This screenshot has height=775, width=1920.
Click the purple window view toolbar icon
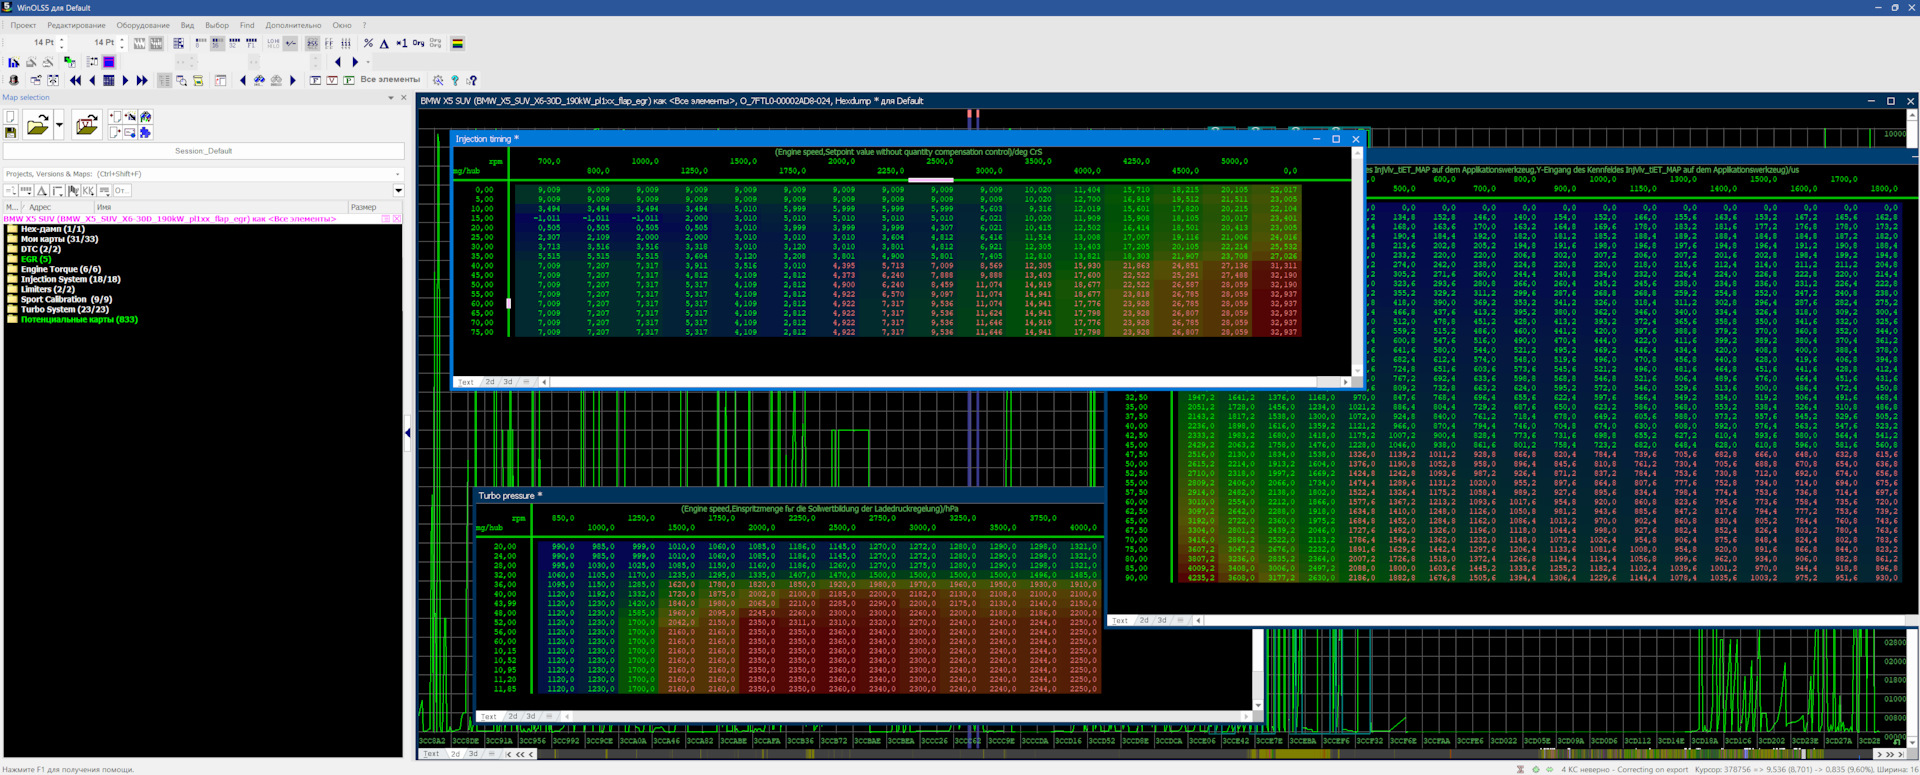(x=109, y=62)
